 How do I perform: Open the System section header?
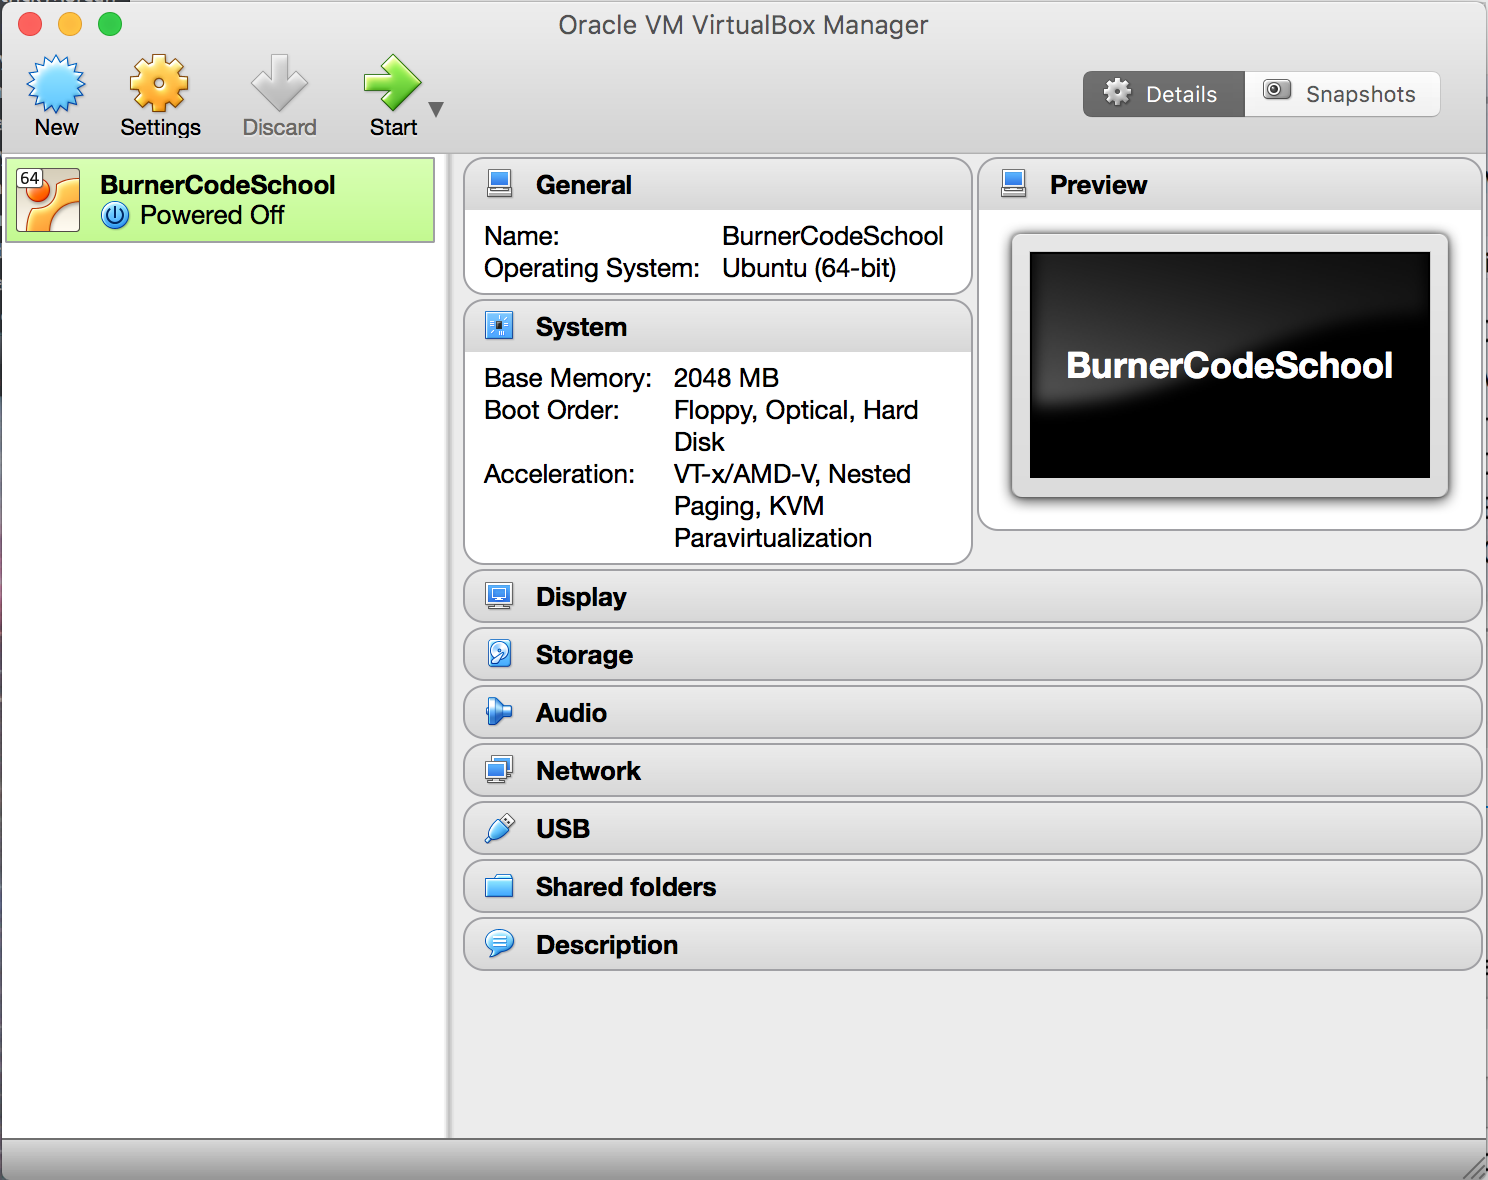(x=718, y=327)
